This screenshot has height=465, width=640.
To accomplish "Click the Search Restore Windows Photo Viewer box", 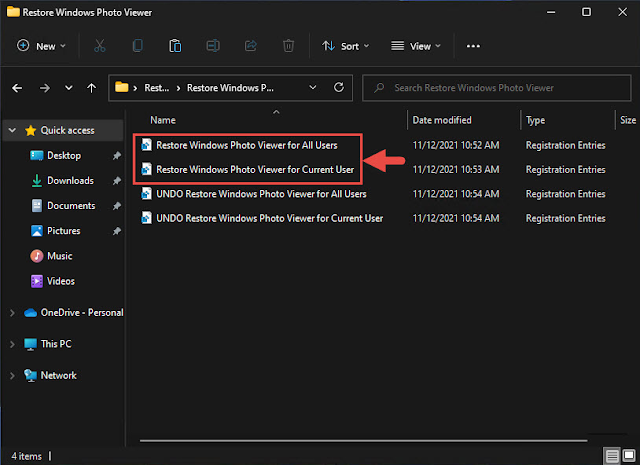I will tap(497, 88).
